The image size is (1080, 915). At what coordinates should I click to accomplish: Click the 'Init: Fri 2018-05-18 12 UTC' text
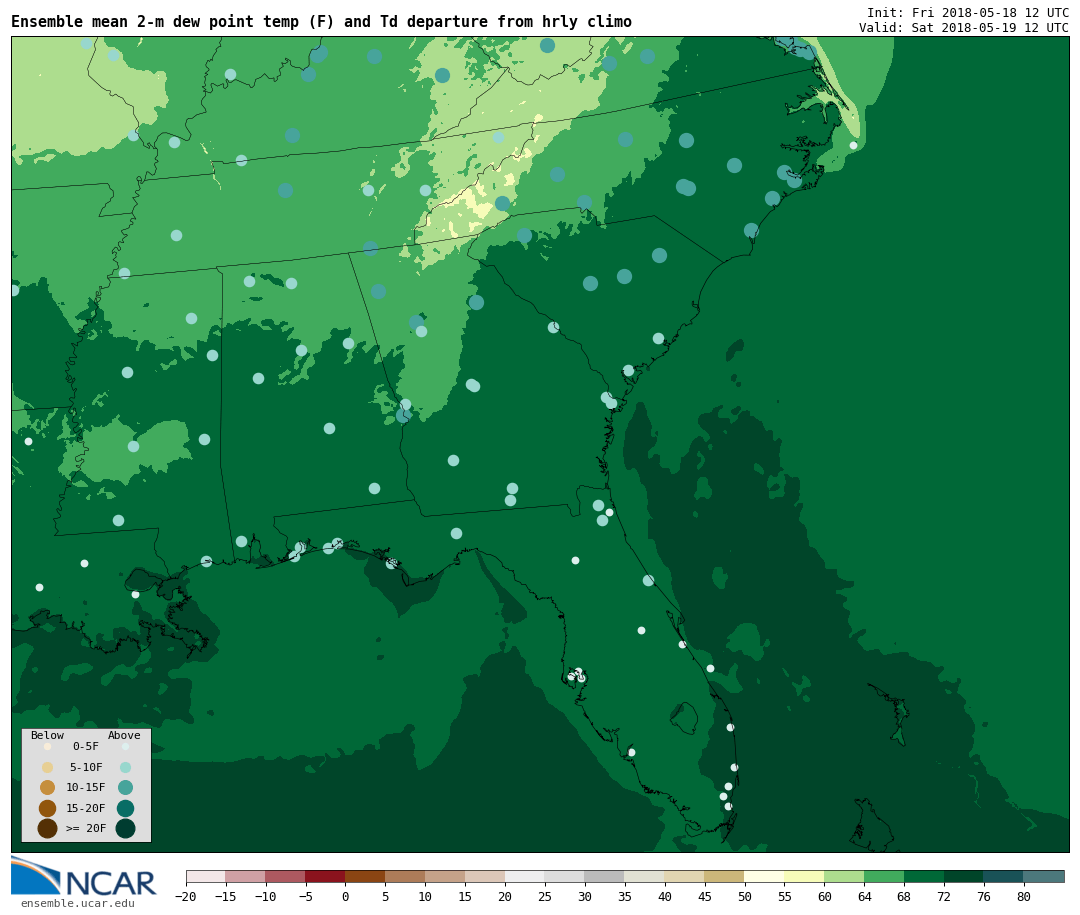(x=968, y=12)
